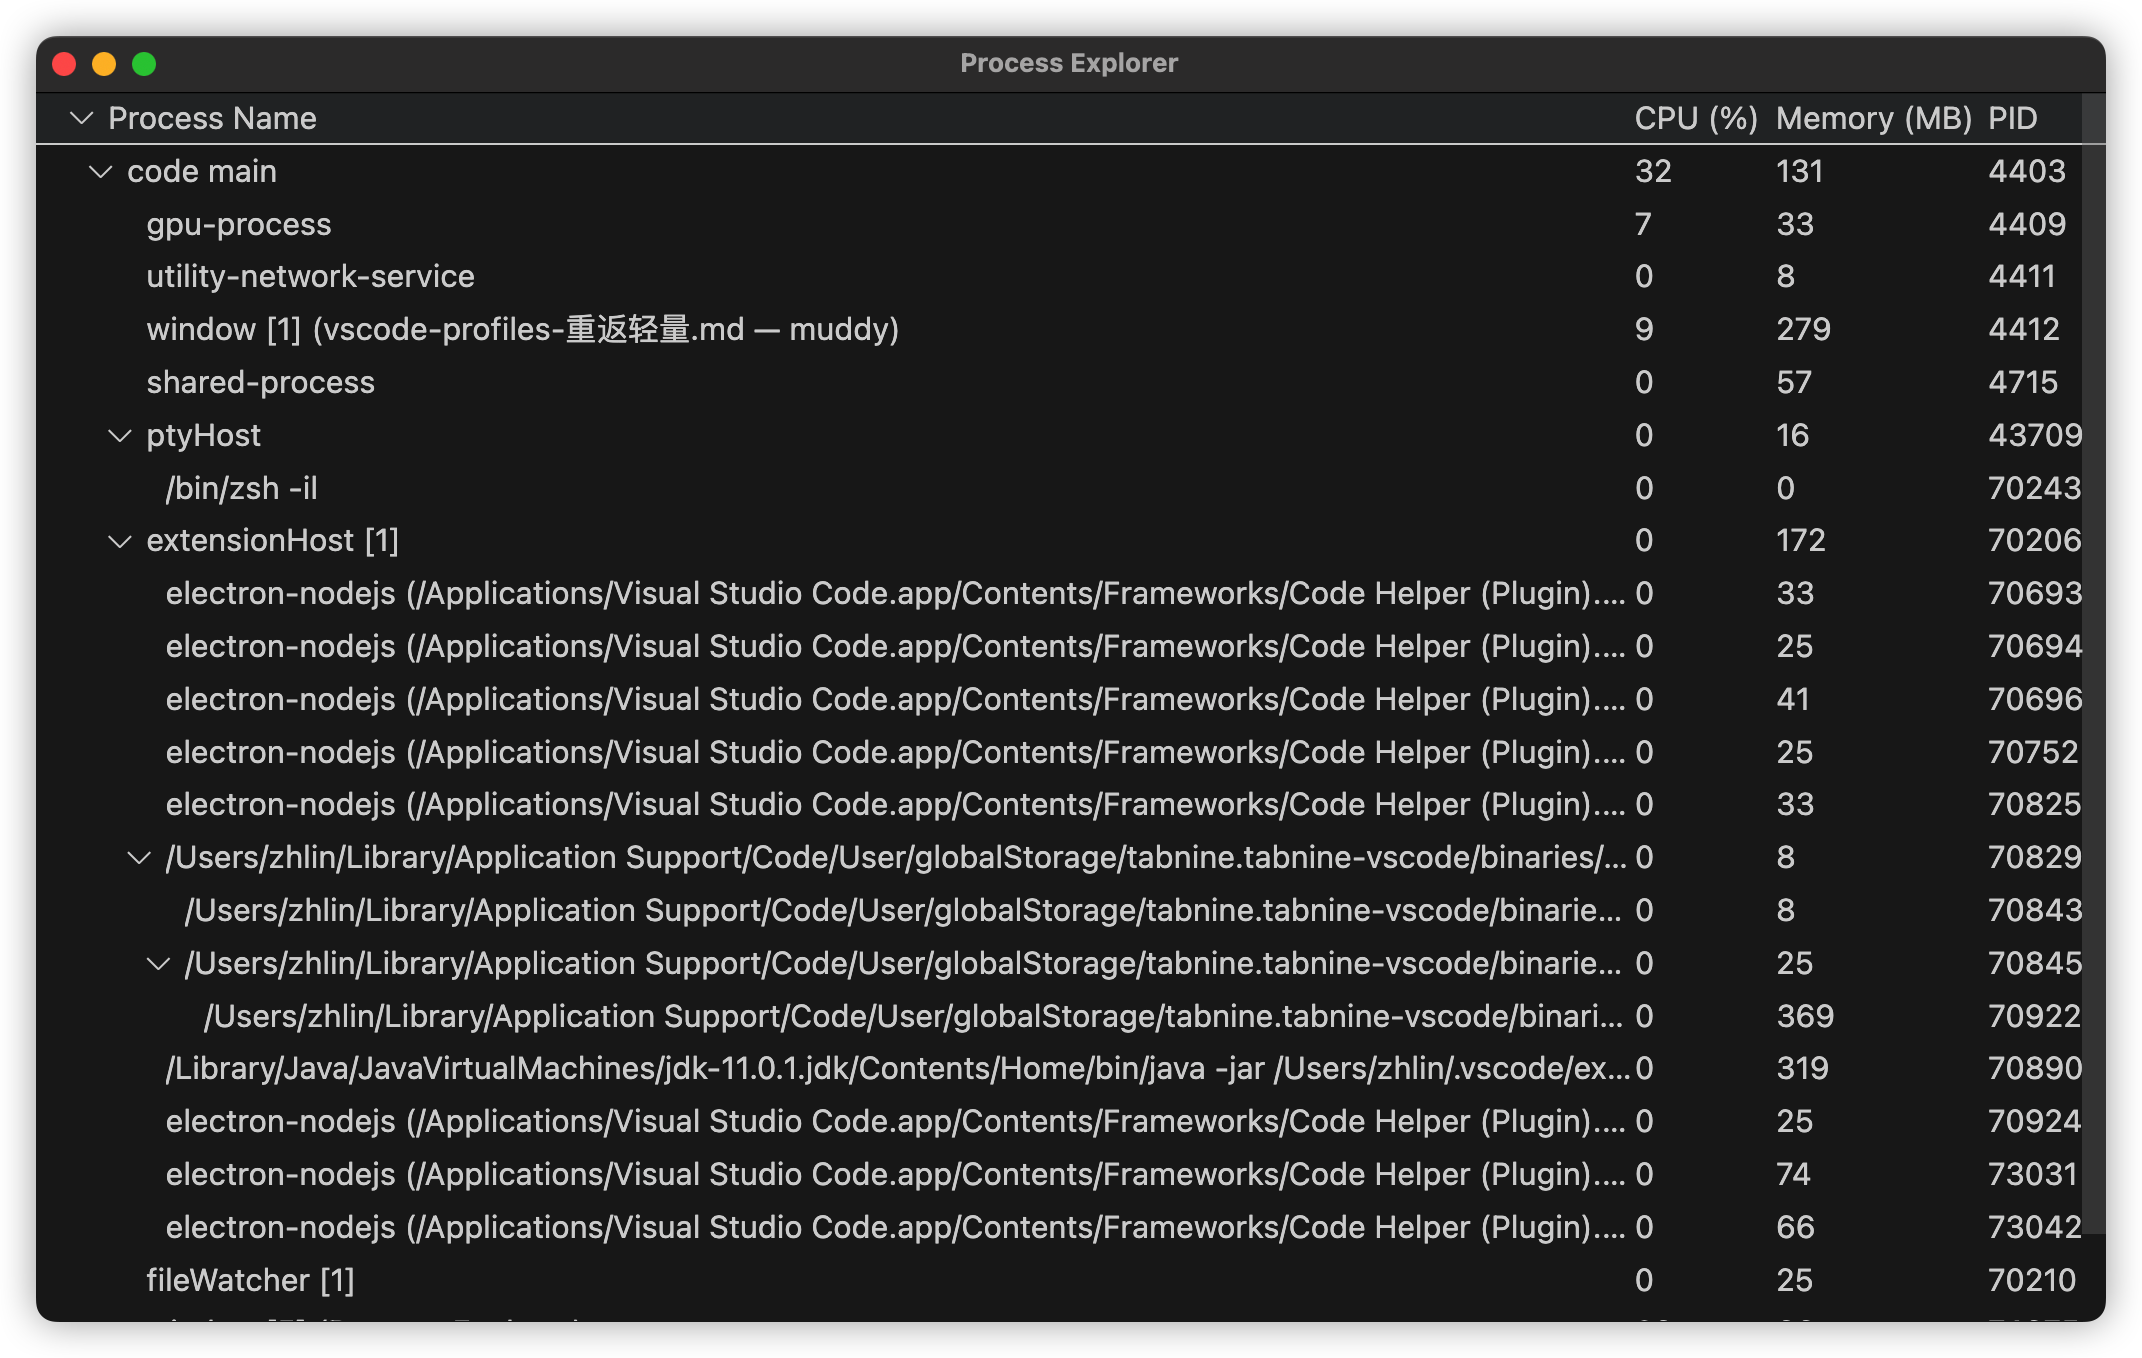
Task: Click the vertical scrollbar on the right
Action: [2093, 660]
